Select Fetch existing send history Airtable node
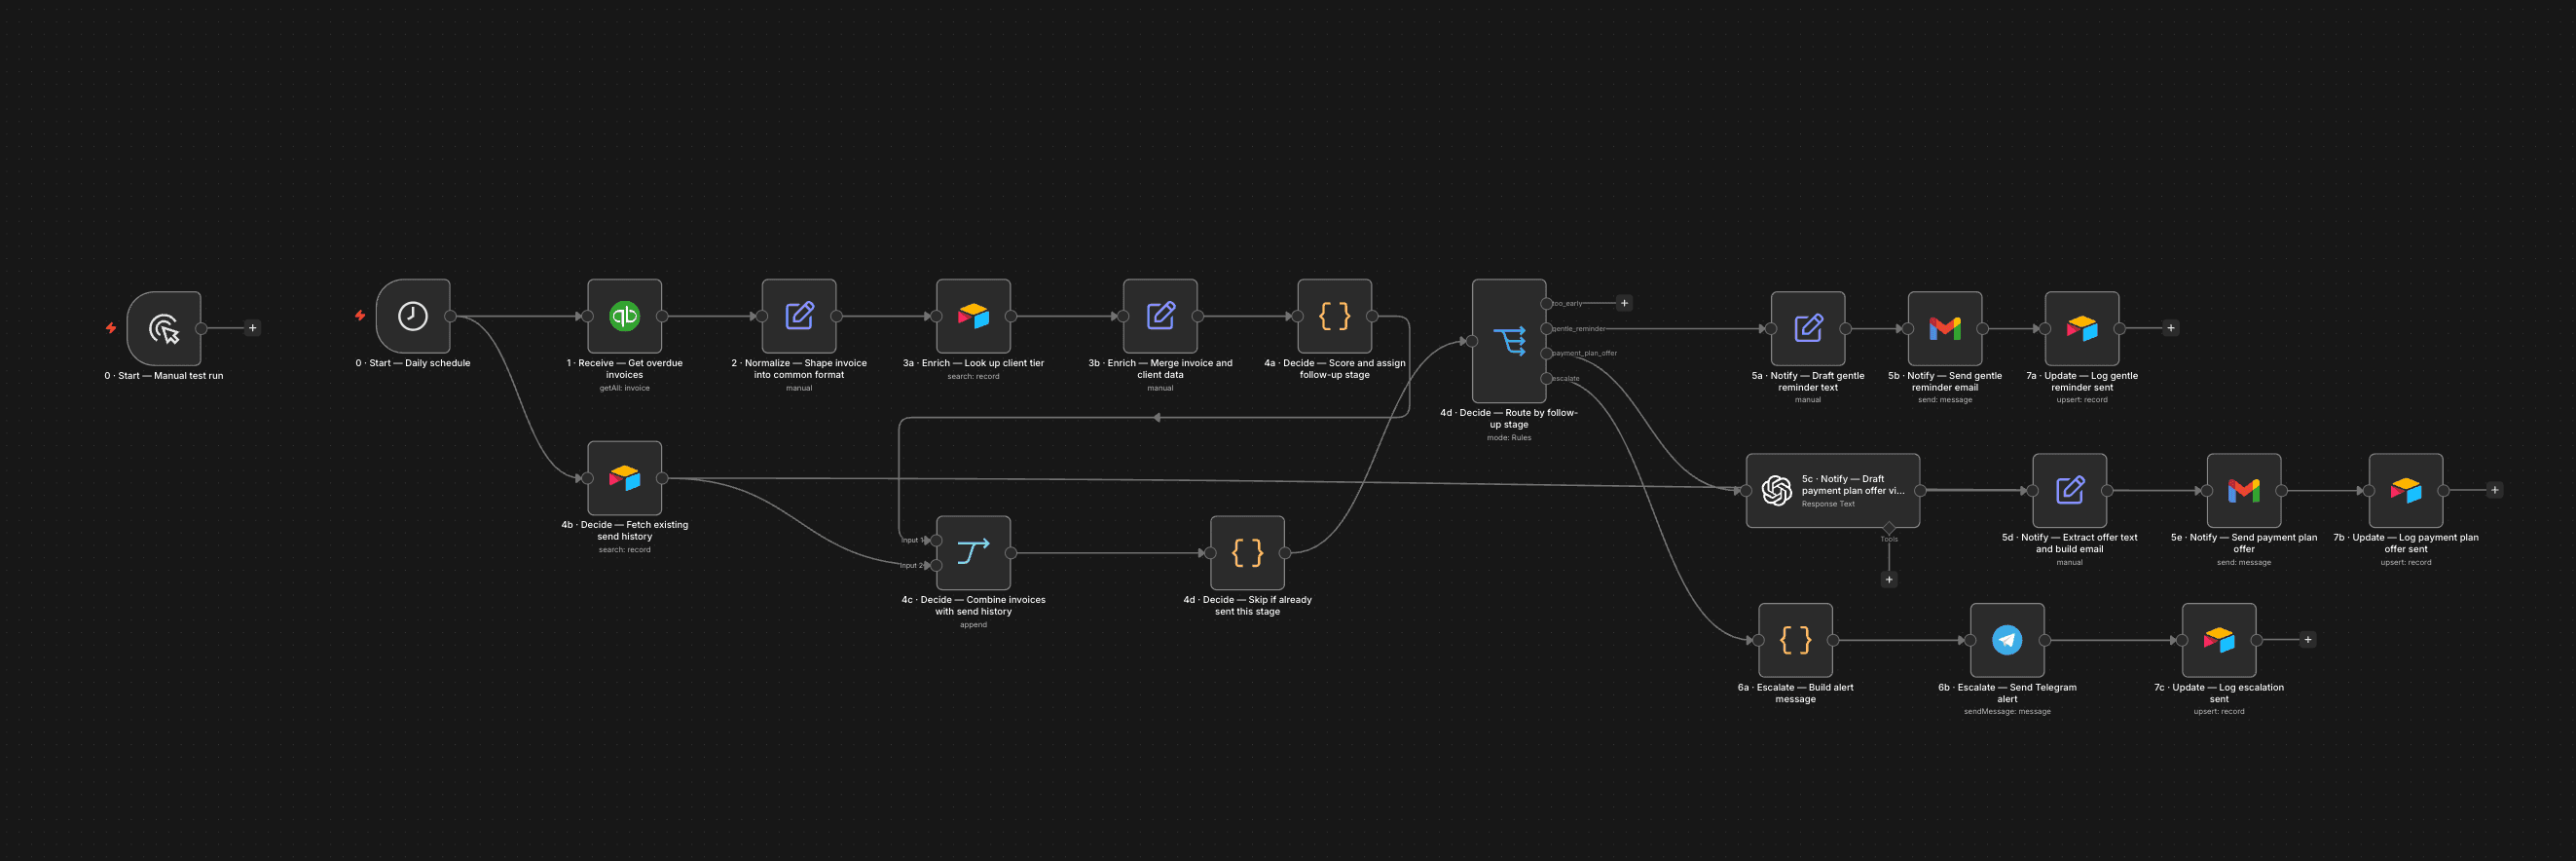The width and height of the screenshot is (2576, 861). coord(624,478)
